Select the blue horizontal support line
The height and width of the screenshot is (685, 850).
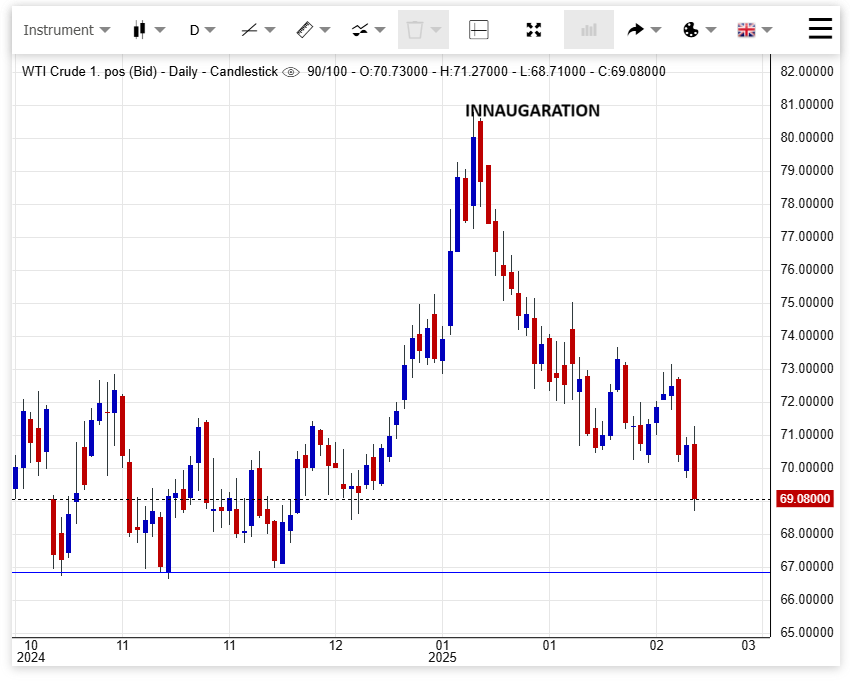coord(390,572)
